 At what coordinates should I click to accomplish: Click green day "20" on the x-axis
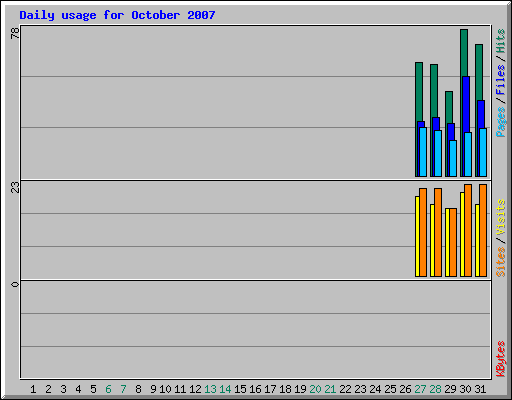tap(315, 389)
